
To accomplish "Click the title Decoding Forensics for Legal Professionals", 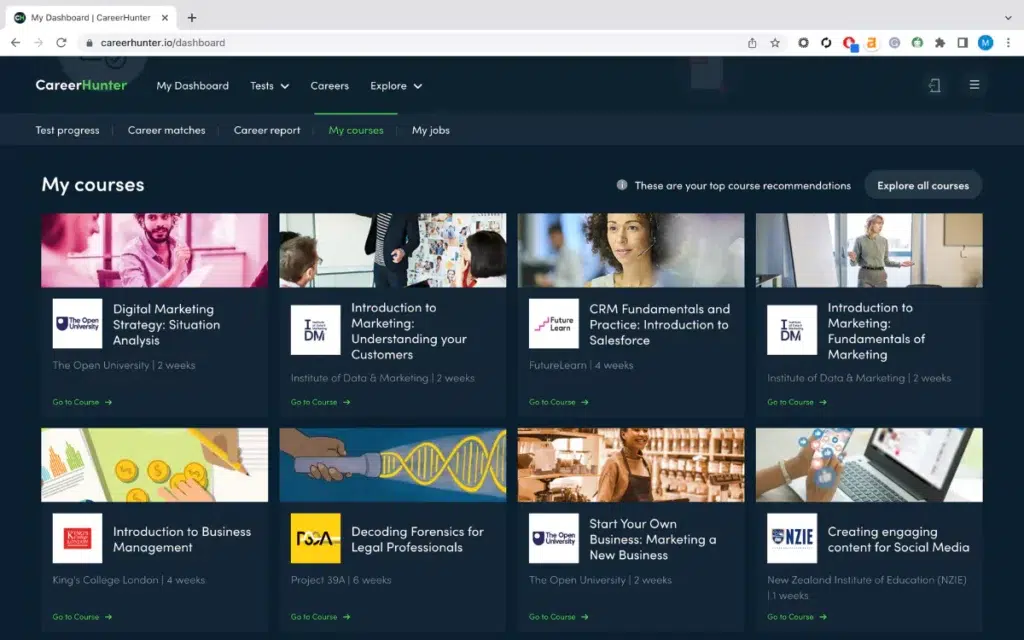I will coord(417,539).
